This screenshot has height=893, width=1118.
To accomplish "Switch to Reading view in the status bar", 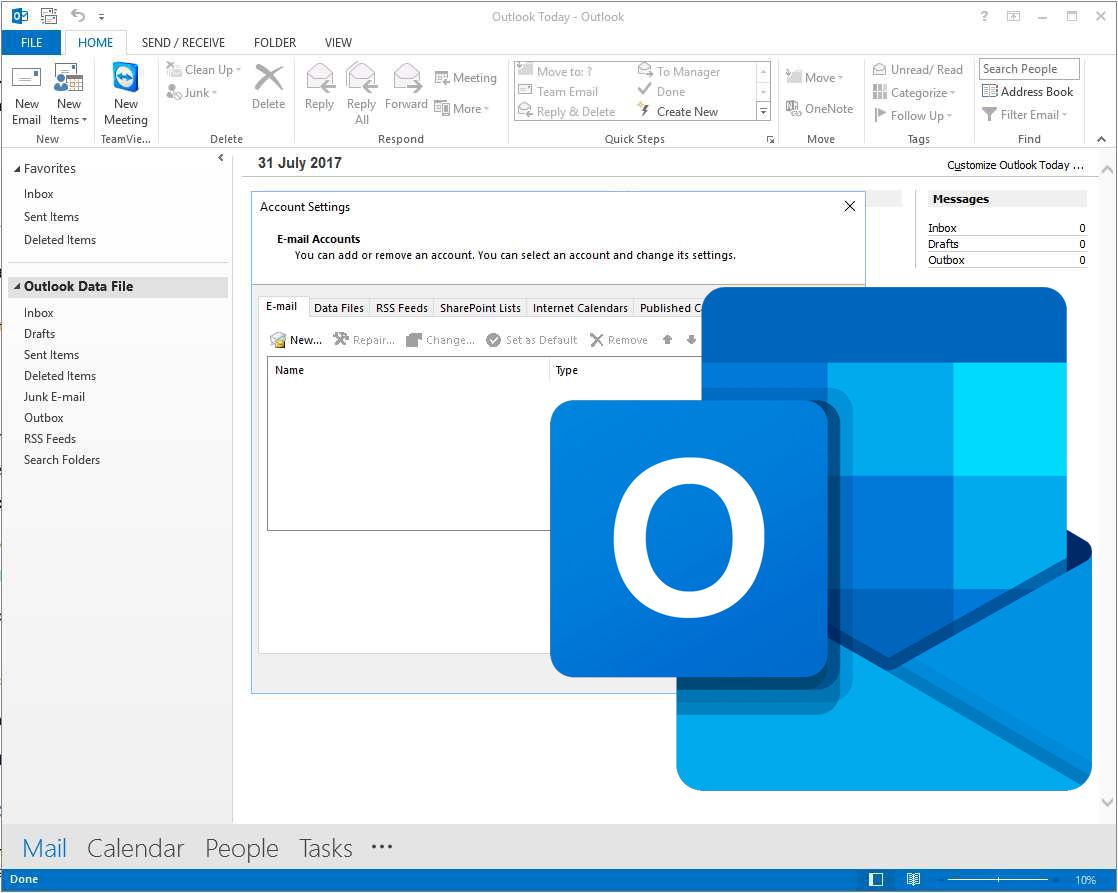I will [x=912, y=878].
